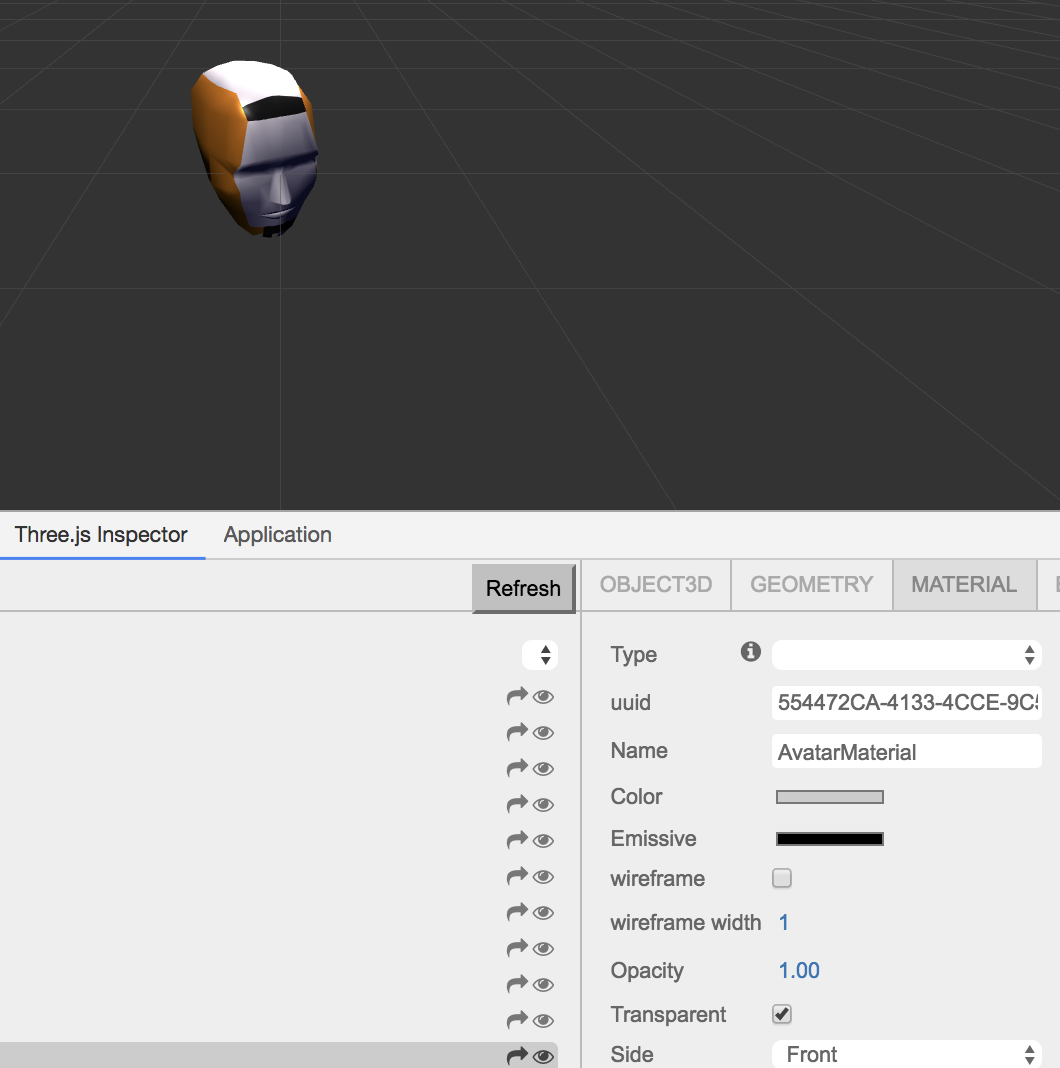Open the Color swatch picker
1060x1068 pixels.
coord(830,797)
